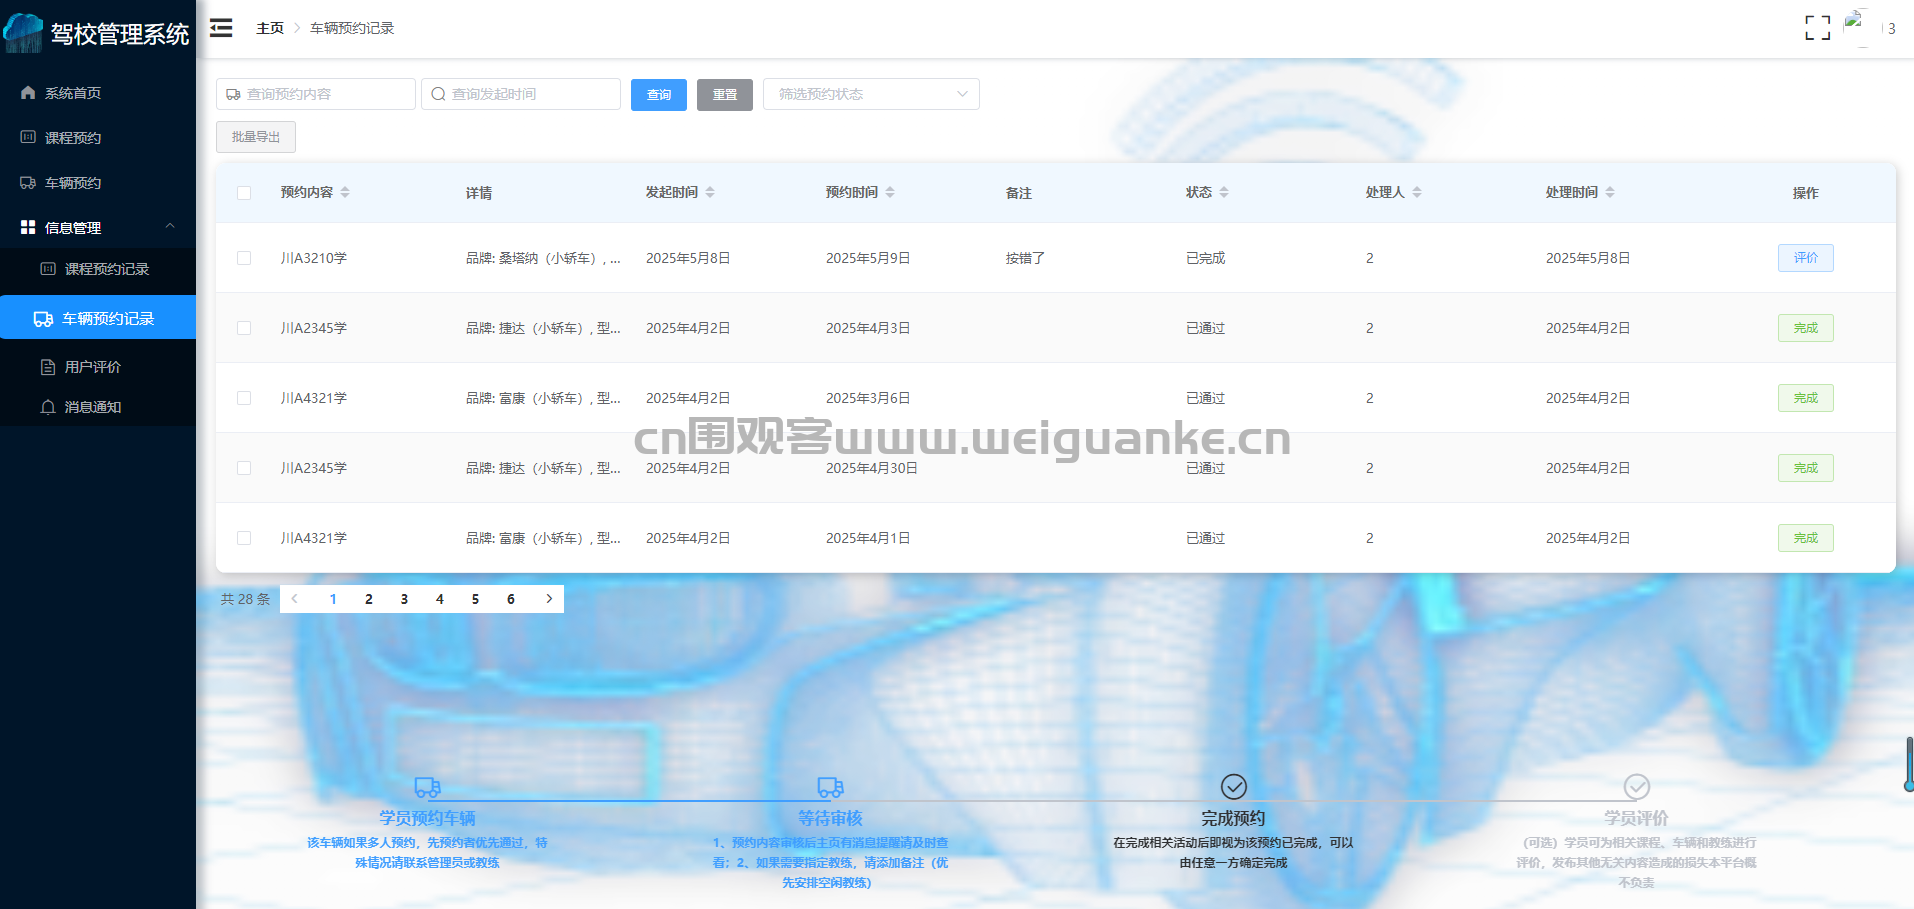Open 系统首页 in sidebar
The width and height of the screenshot is (1914, 909).
pyautogui.click(x=98, y=93)
